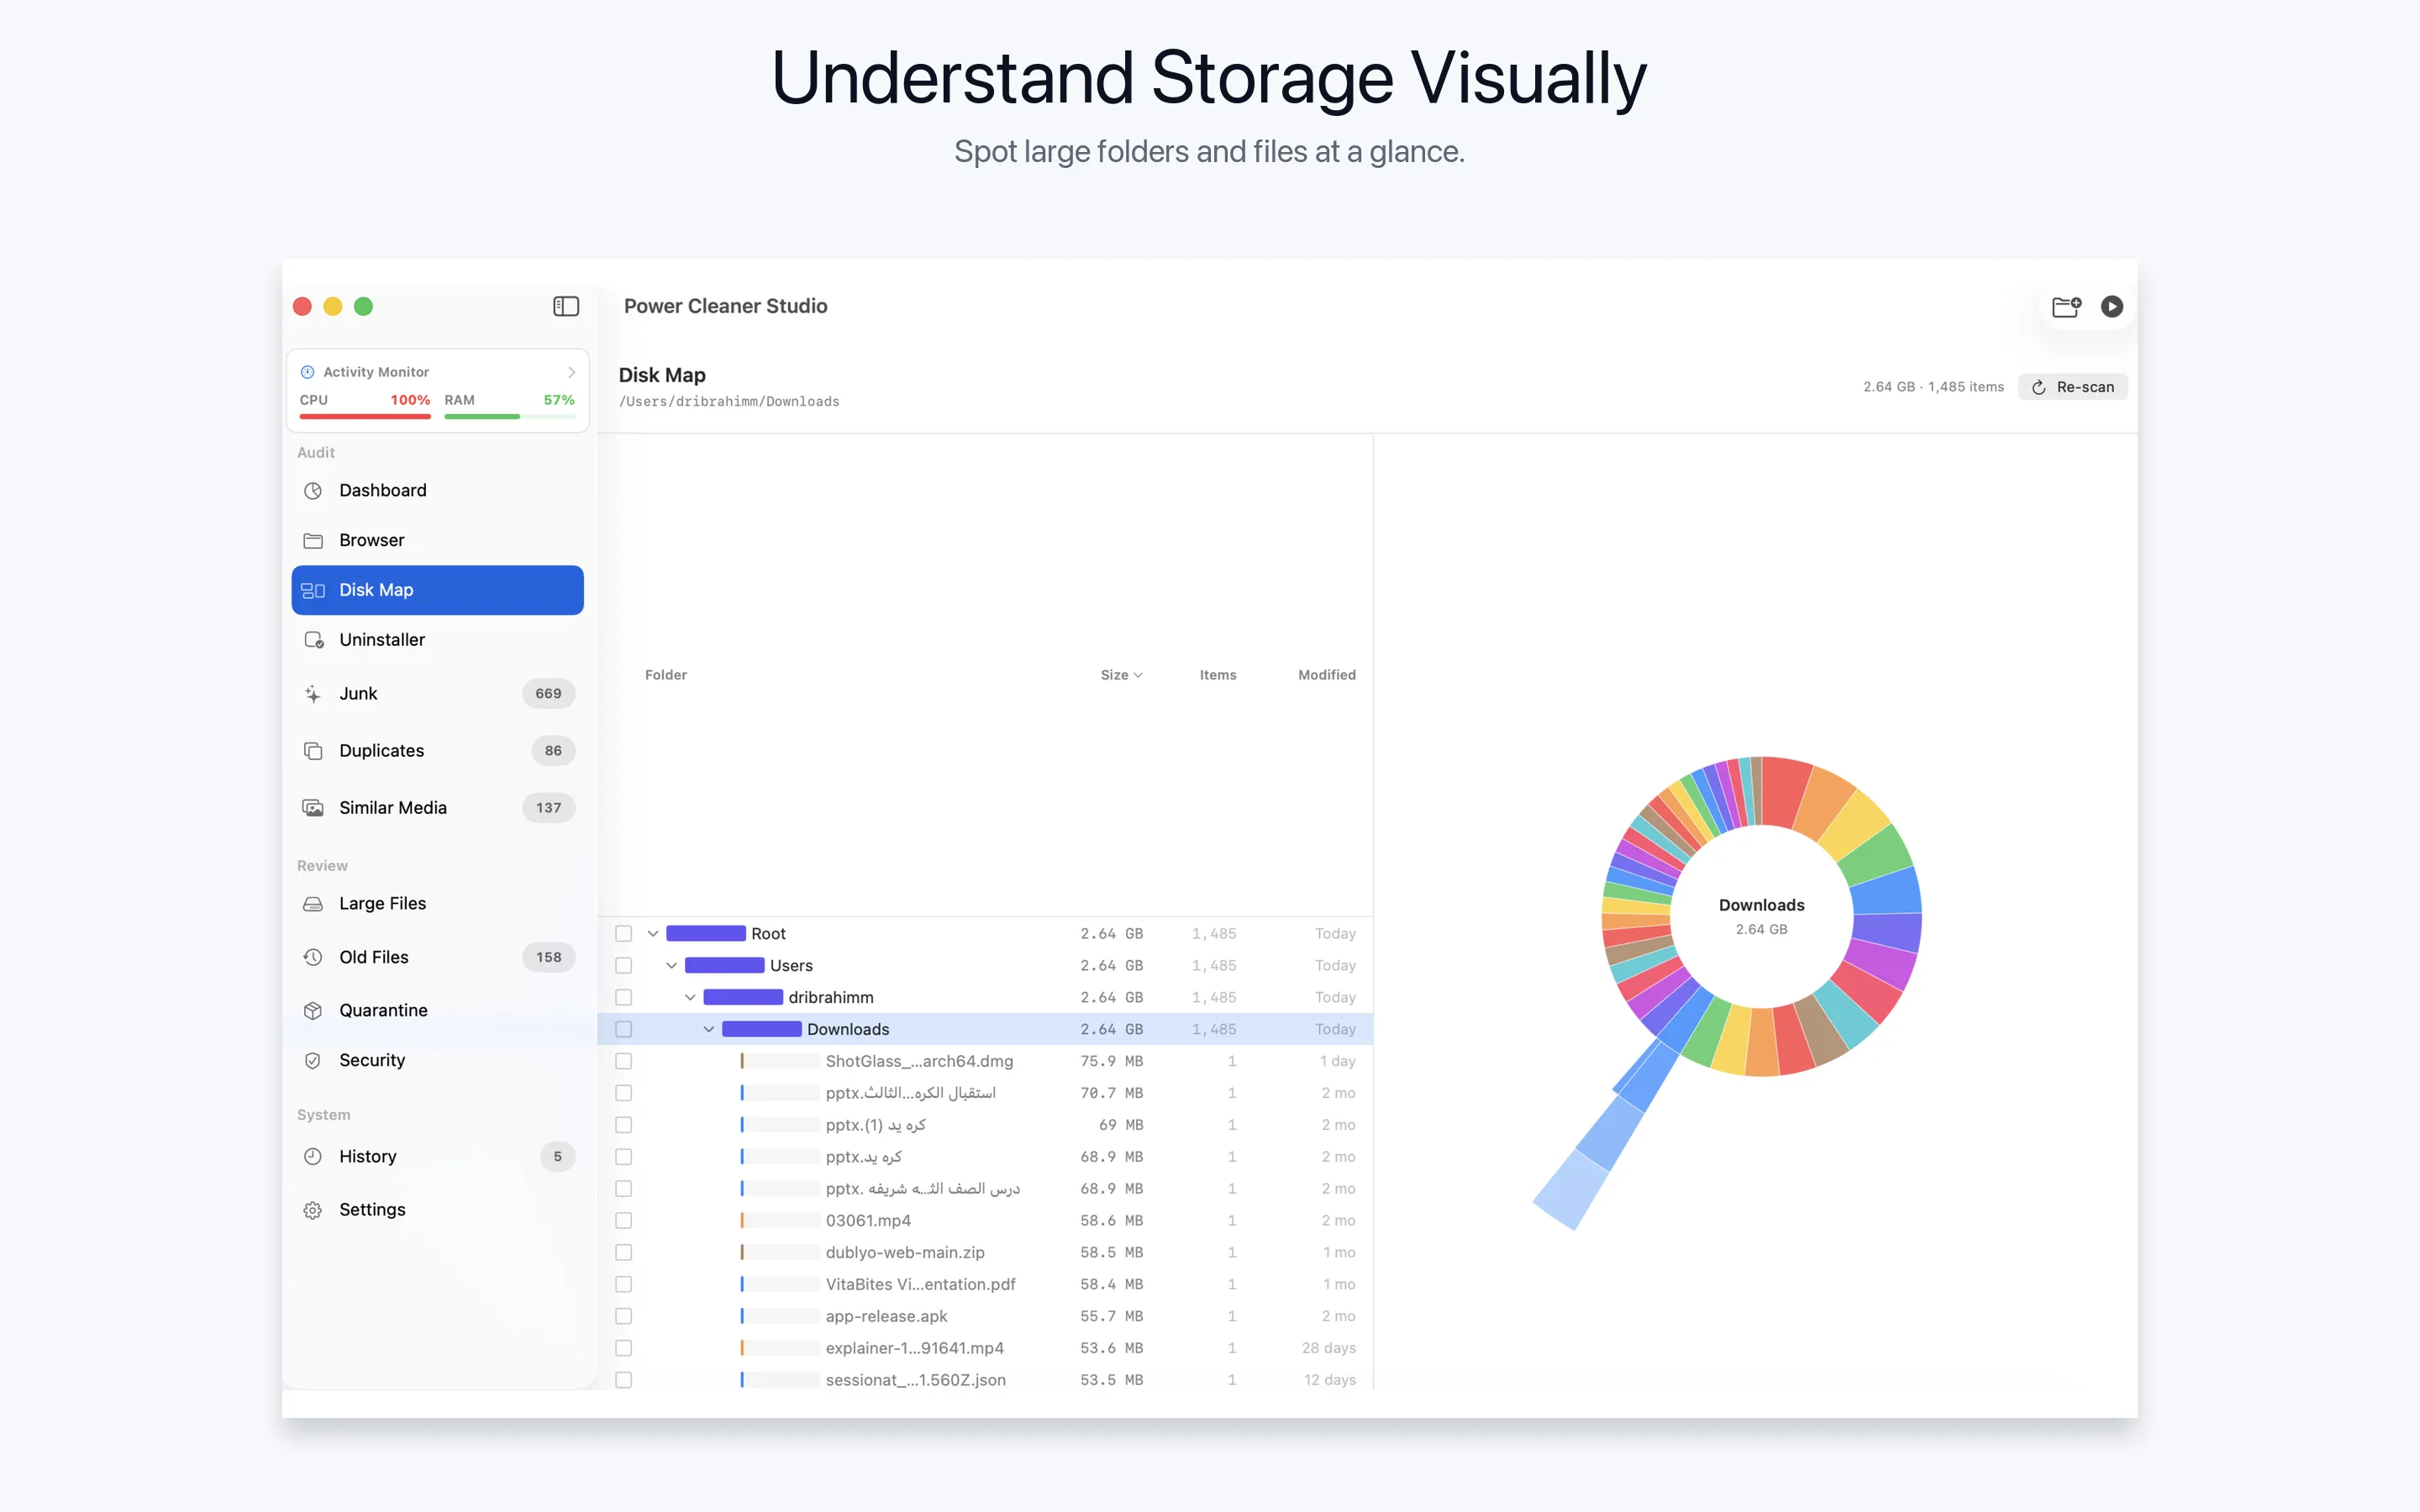
Task: Click the Large Files drive icon
Action: pyautogui.click(x=313, y=903)
